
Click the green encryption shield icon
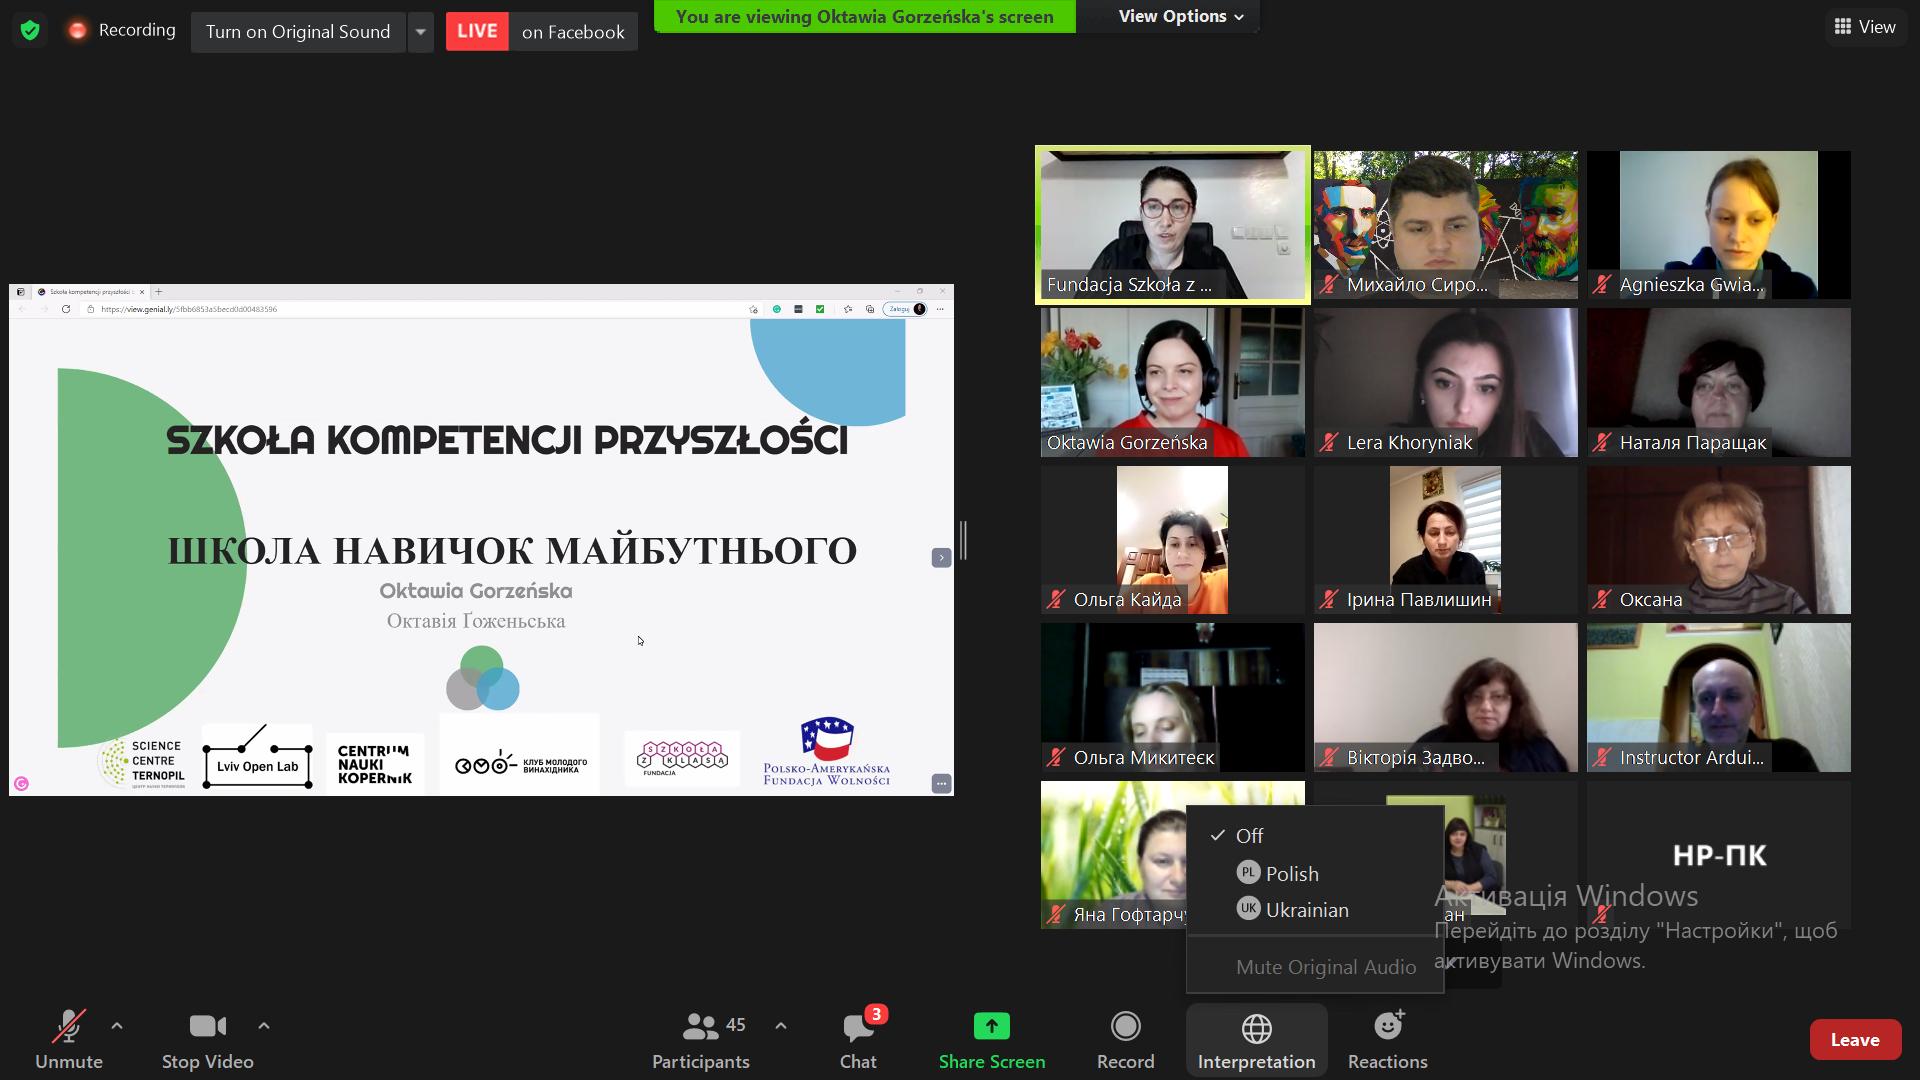point(30,31)
